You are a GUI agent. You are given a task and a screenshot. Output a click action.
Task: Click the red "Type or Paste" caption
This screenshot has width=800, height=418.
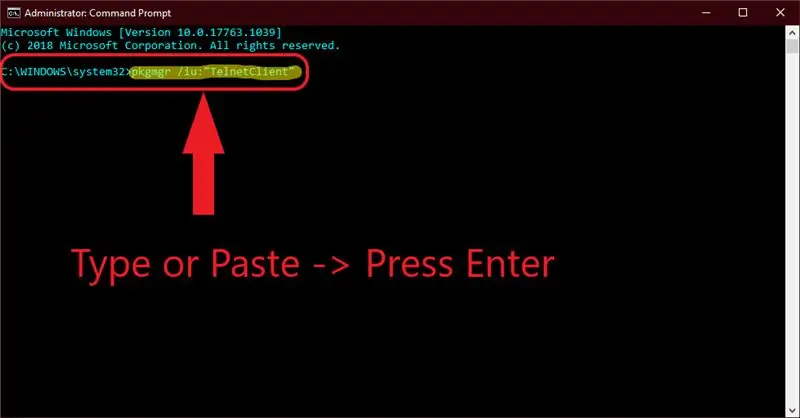point(185,264)
